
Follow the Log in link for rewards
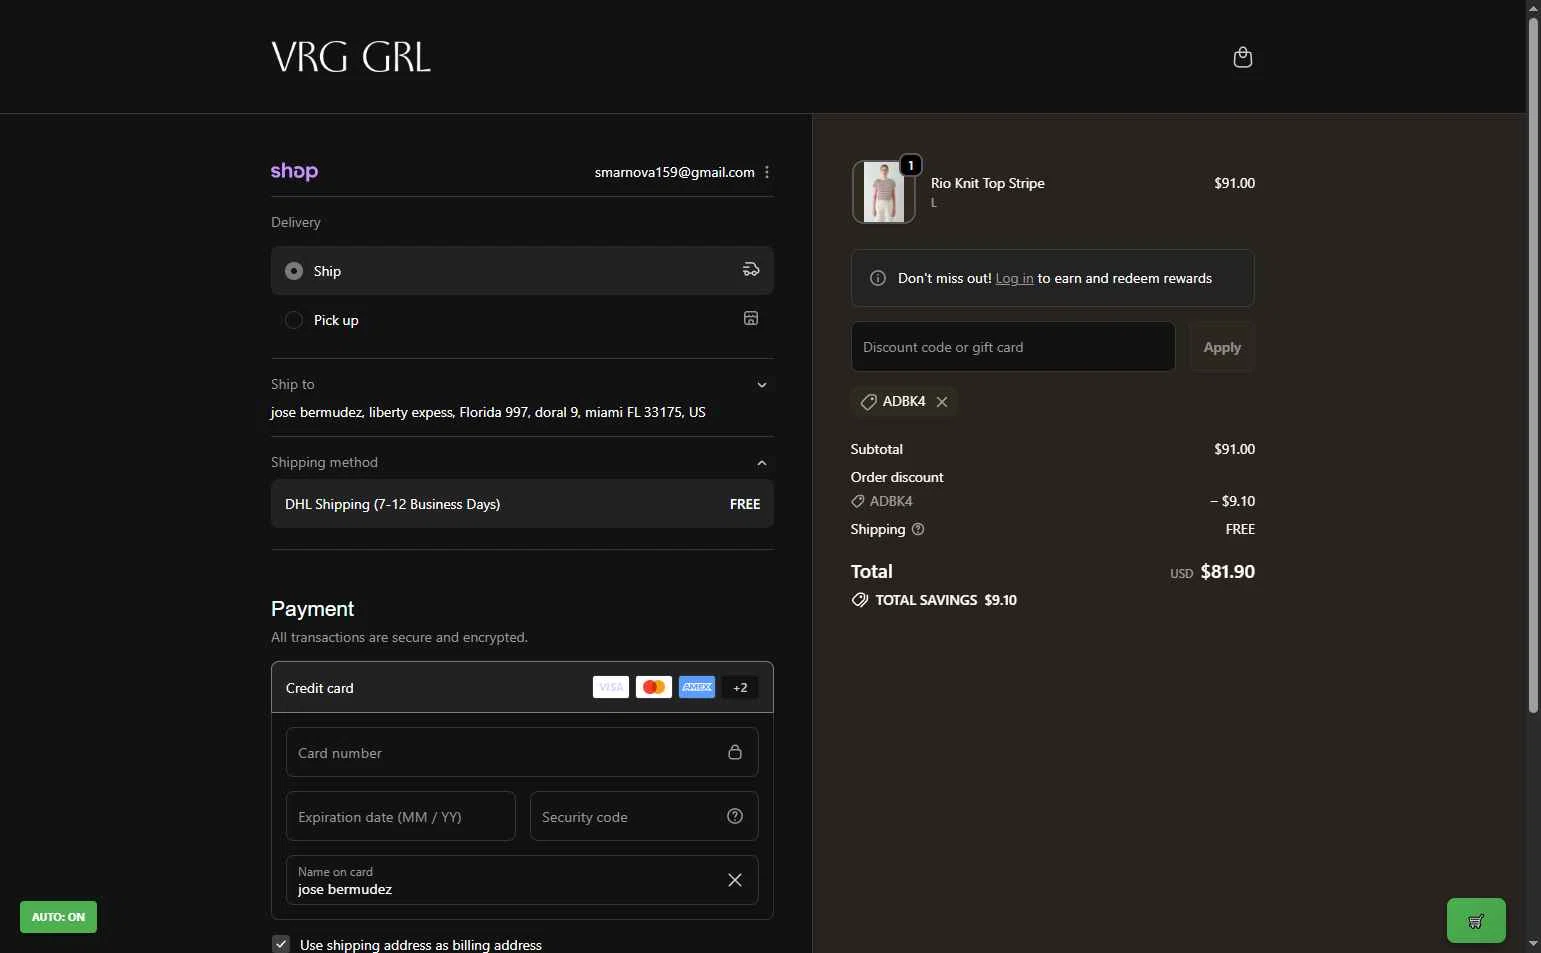(1014, 278)
